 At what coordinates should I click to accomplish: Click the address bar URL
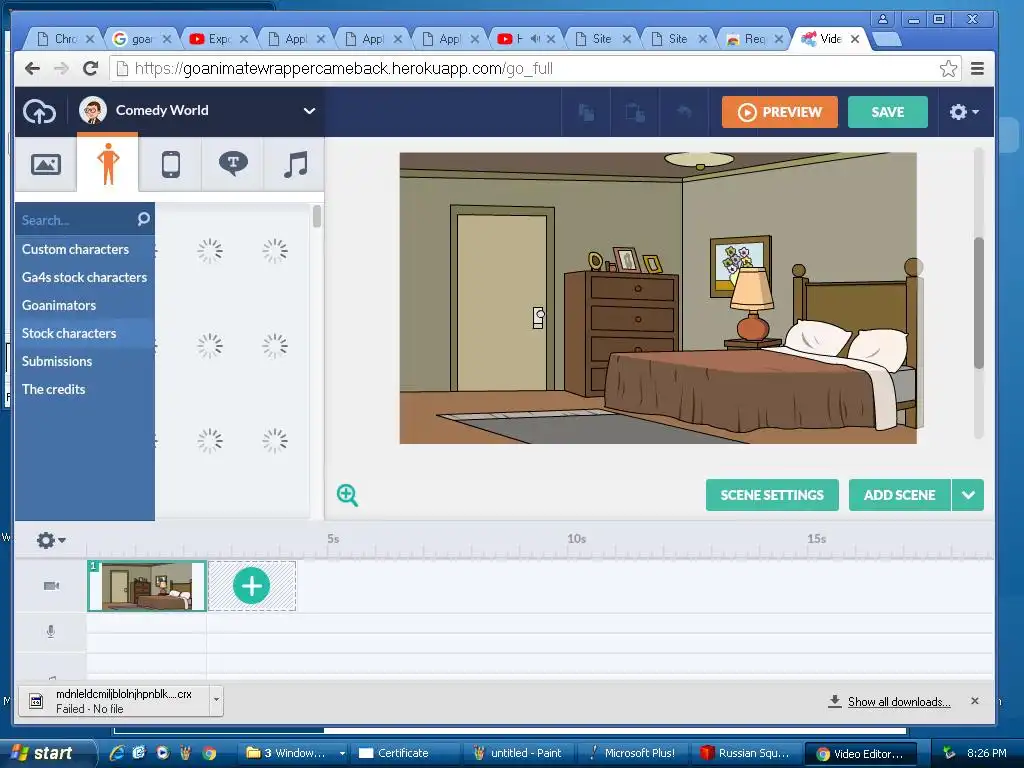344,69
